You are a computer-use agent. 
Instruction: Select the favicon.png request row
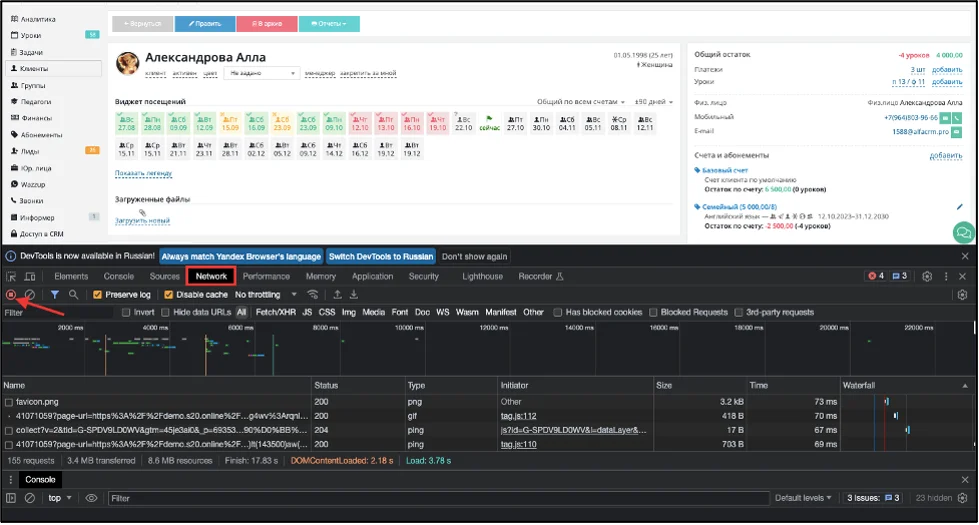coord(487,402)
